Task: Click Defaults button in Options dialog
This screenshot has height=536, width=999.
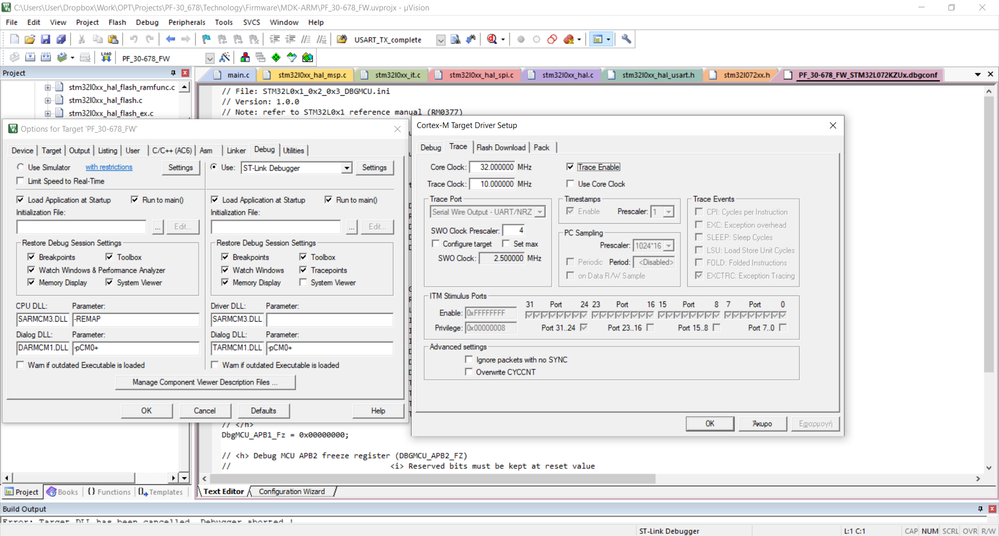Action: click(263, 411)
